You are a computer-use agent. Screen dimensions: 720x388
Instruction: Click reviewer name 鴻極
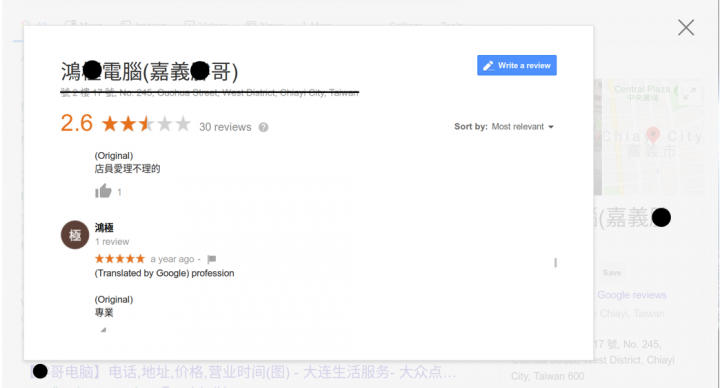pos(104,227)
